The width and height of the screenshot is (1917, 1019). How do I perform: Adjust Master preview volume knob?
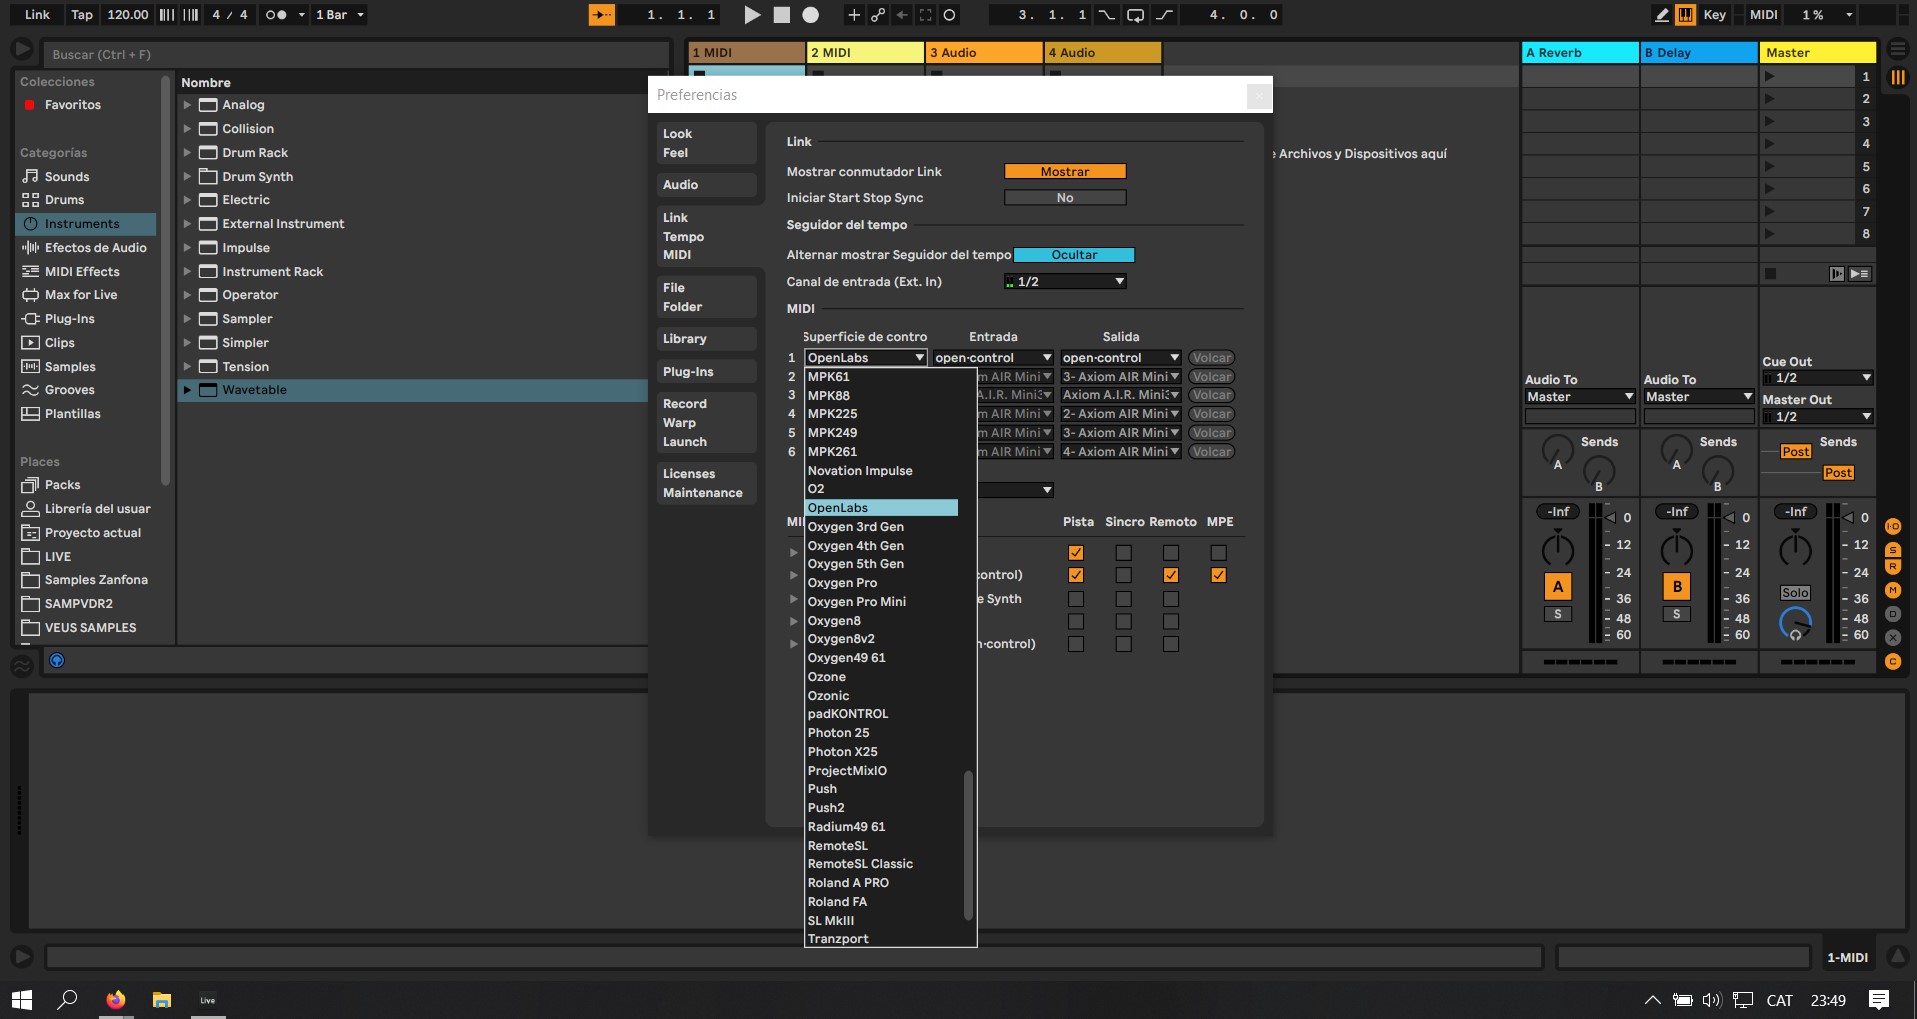point(1795,622)
